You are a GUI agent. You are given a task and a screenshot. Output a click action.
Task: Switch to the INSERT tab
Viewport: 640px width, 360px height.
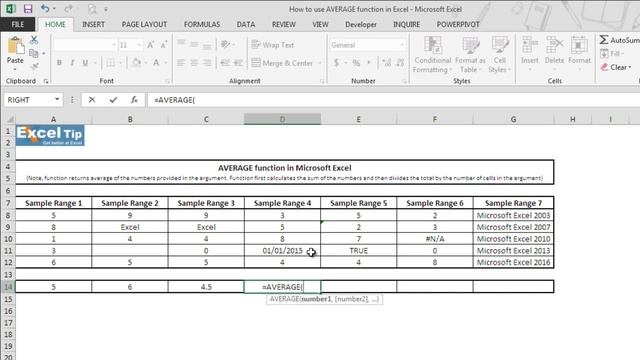click(93, 24)
